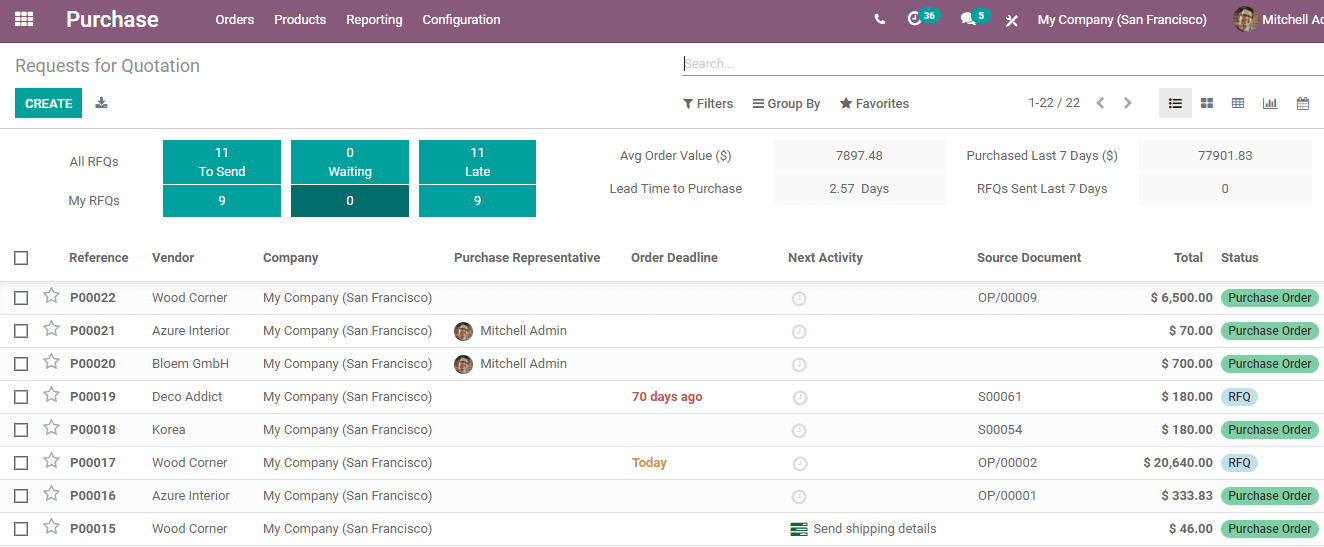
Task: Click activity clock icon for P00022
Action: (x=799, y=299)
